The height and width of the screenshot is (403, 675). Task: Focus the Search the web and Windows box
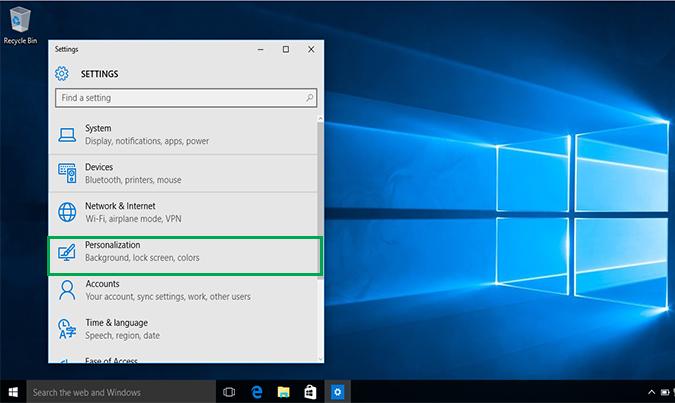coord(121,392)
